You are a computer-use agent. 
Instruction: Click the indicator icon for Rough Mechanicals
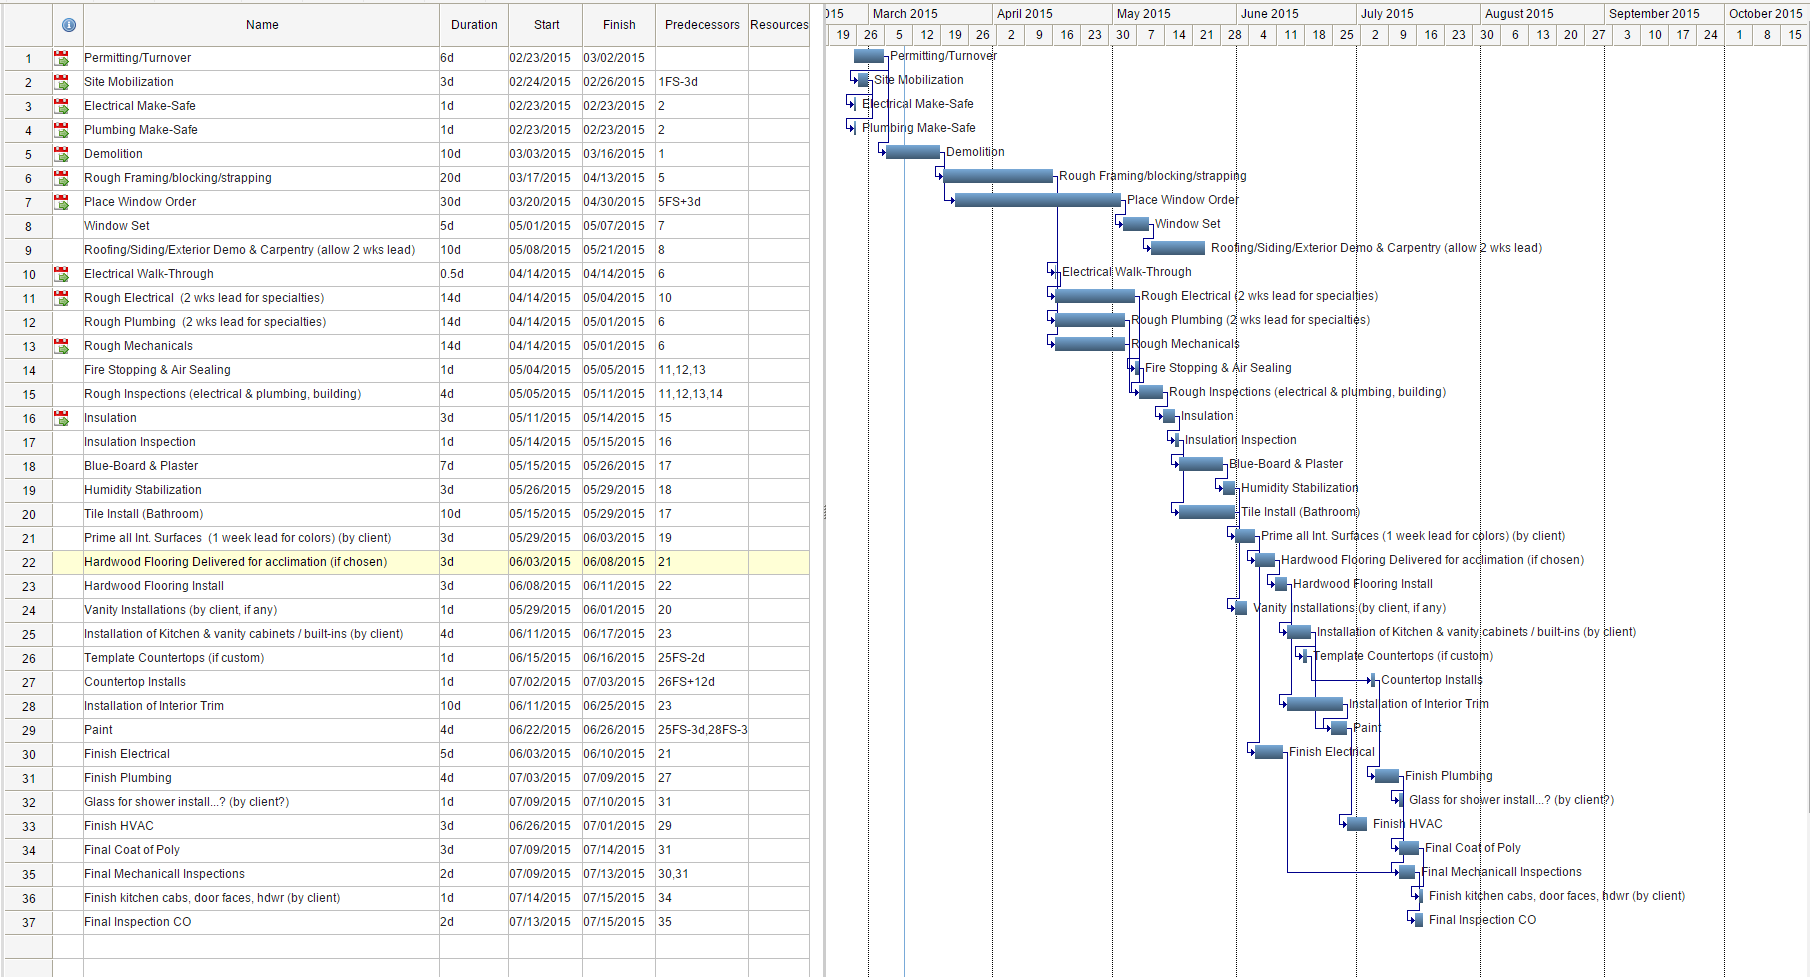point(62,346)
